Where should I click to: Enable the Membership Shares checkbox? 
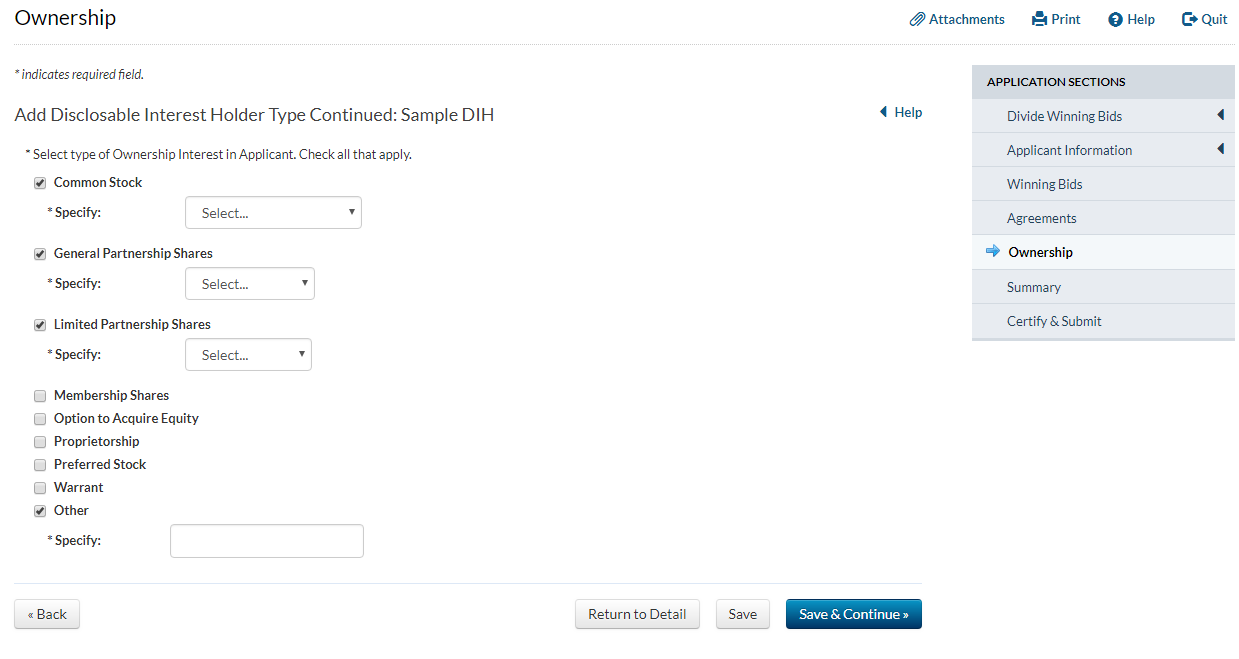click(40, 396)
